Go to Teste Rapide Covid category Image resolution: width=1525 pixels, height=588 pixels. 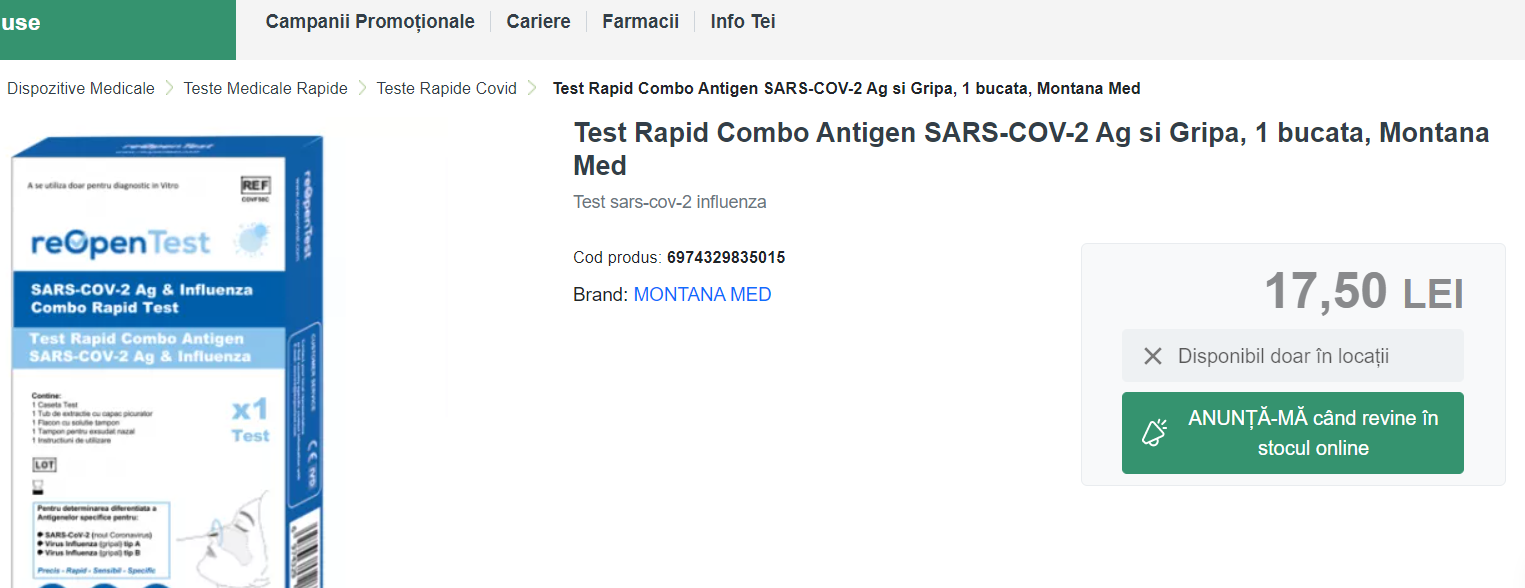coord(446,88)
